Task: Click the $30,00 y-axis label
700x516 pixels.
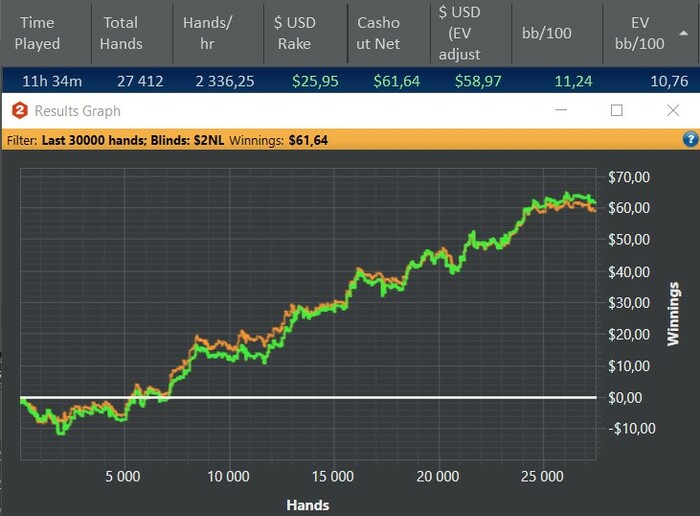Action: click(x=629, y=303)
